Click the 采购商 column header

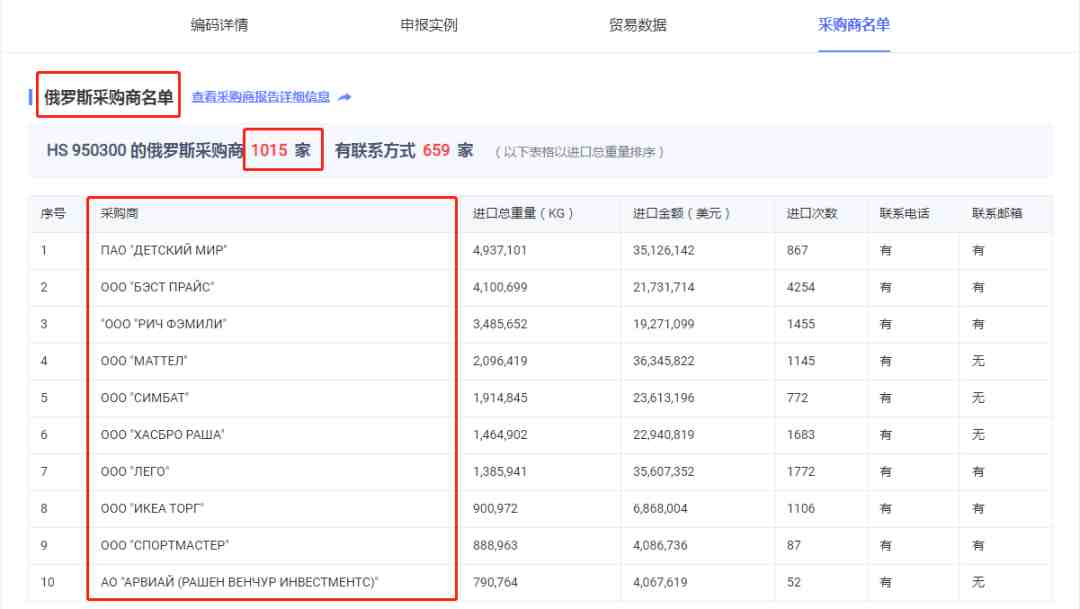pos(119,214)
